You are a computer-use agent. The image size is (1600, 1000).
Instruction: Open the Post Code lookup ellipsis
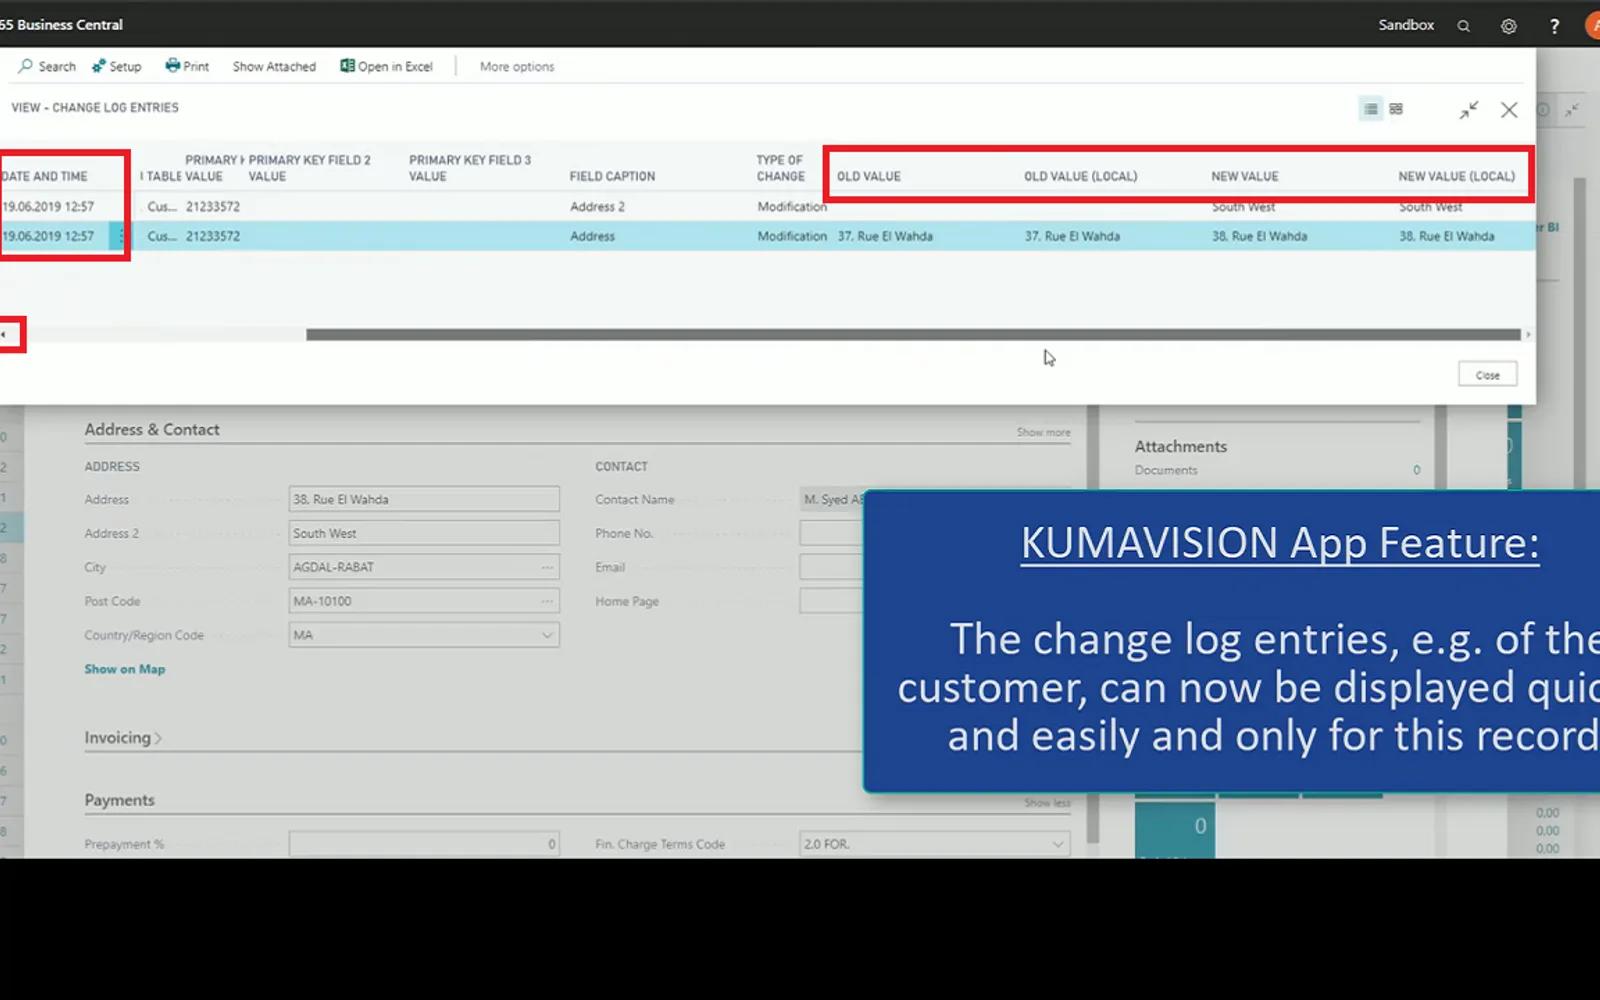547,601
